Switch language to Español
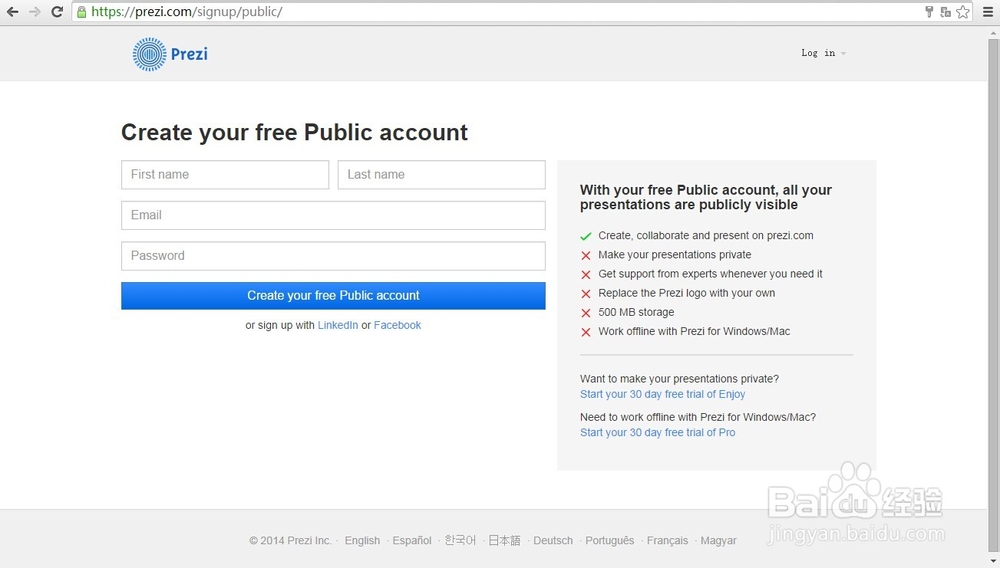Screen dimensions: 1000x568 click(x=412, y=541)
